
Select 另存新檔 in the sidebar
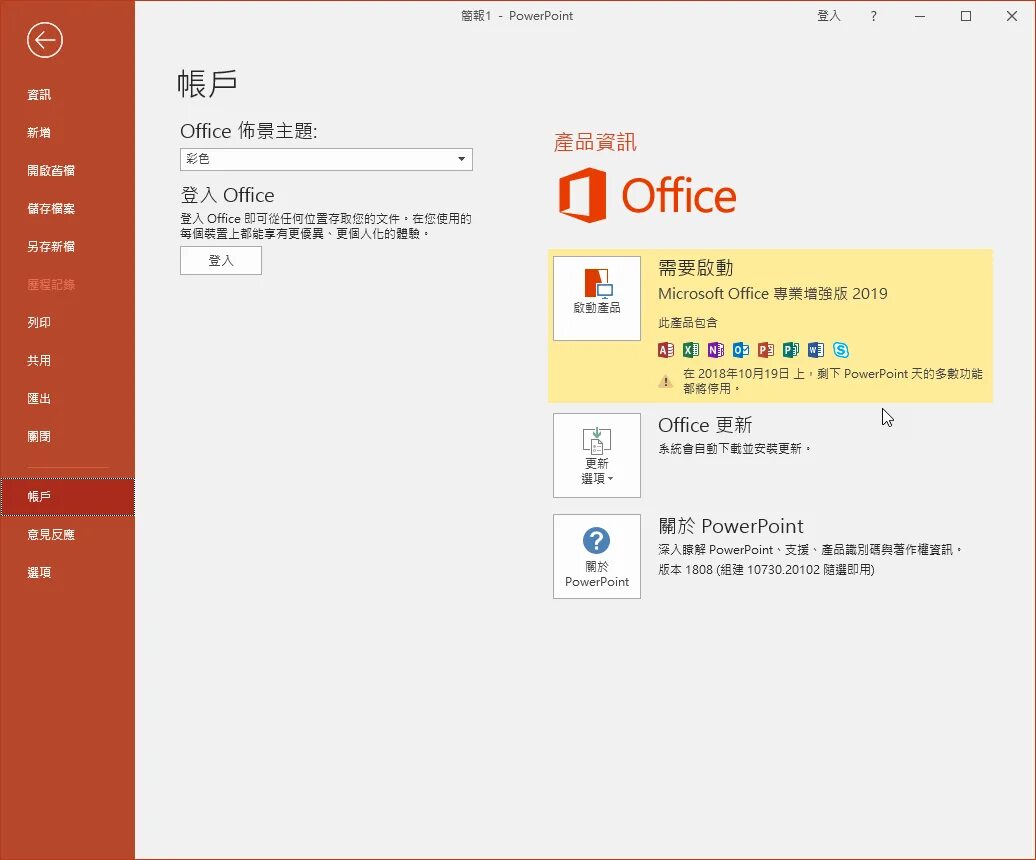pyautogui.click(x=51, y=246)
